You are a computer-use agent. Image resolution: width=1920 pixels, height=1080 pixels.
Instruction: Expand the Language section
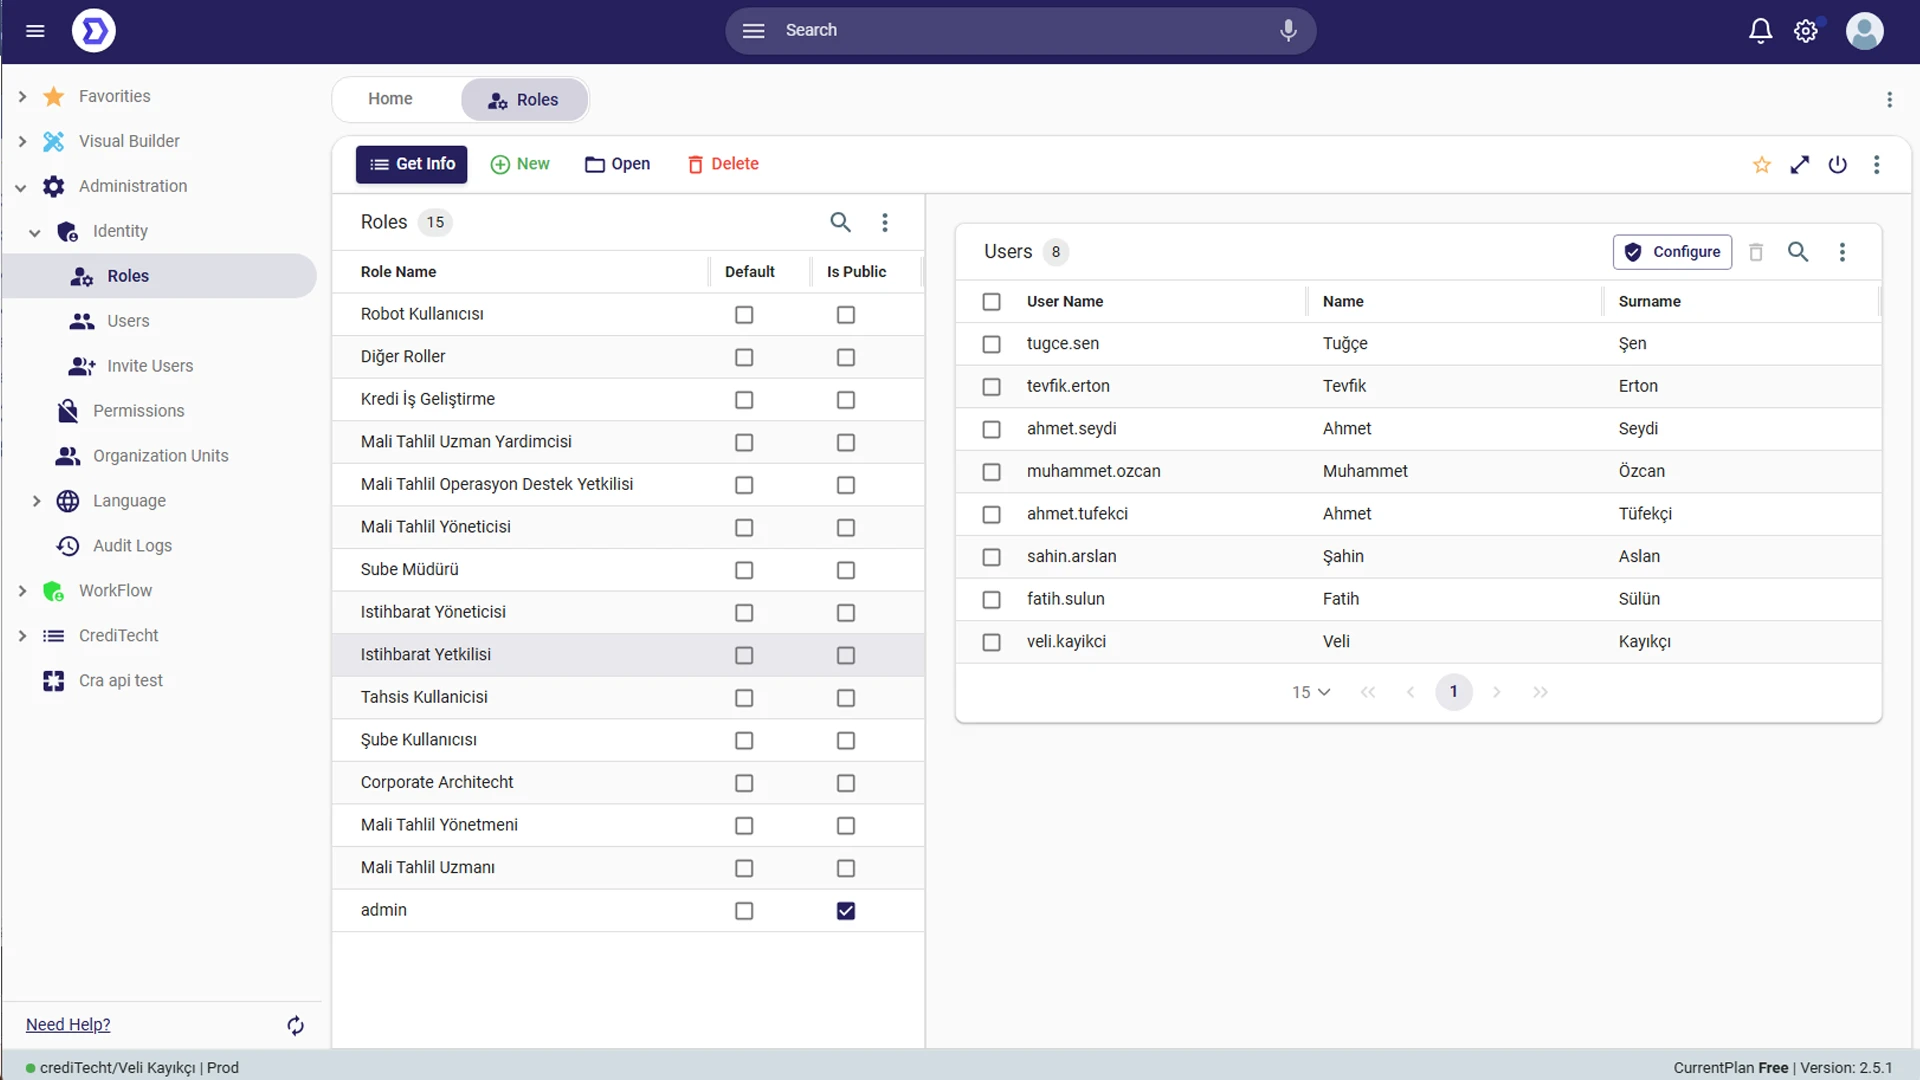click(x=36, y=501)
